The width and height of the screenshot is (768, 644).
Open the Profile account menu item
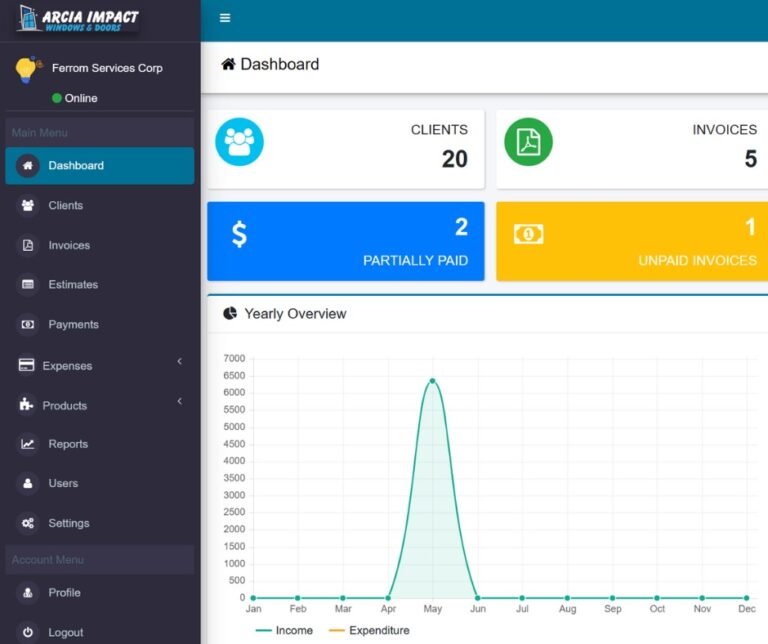[x=64, y=592]
